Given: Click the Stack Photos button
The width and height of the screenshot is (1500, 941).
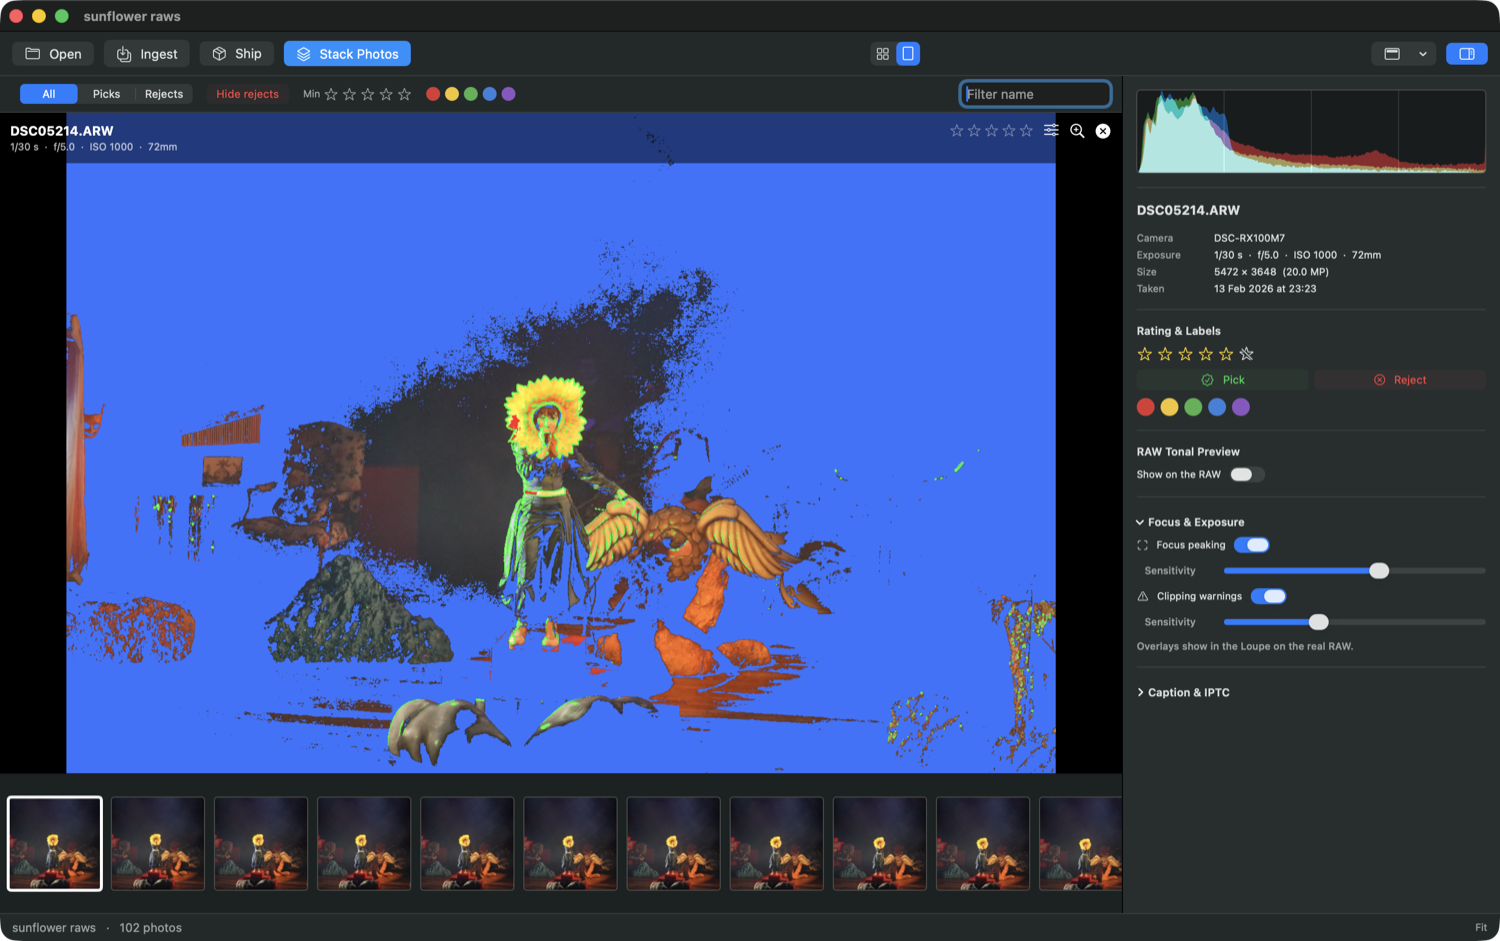Looking at the screenshot, I should (347, 54).
